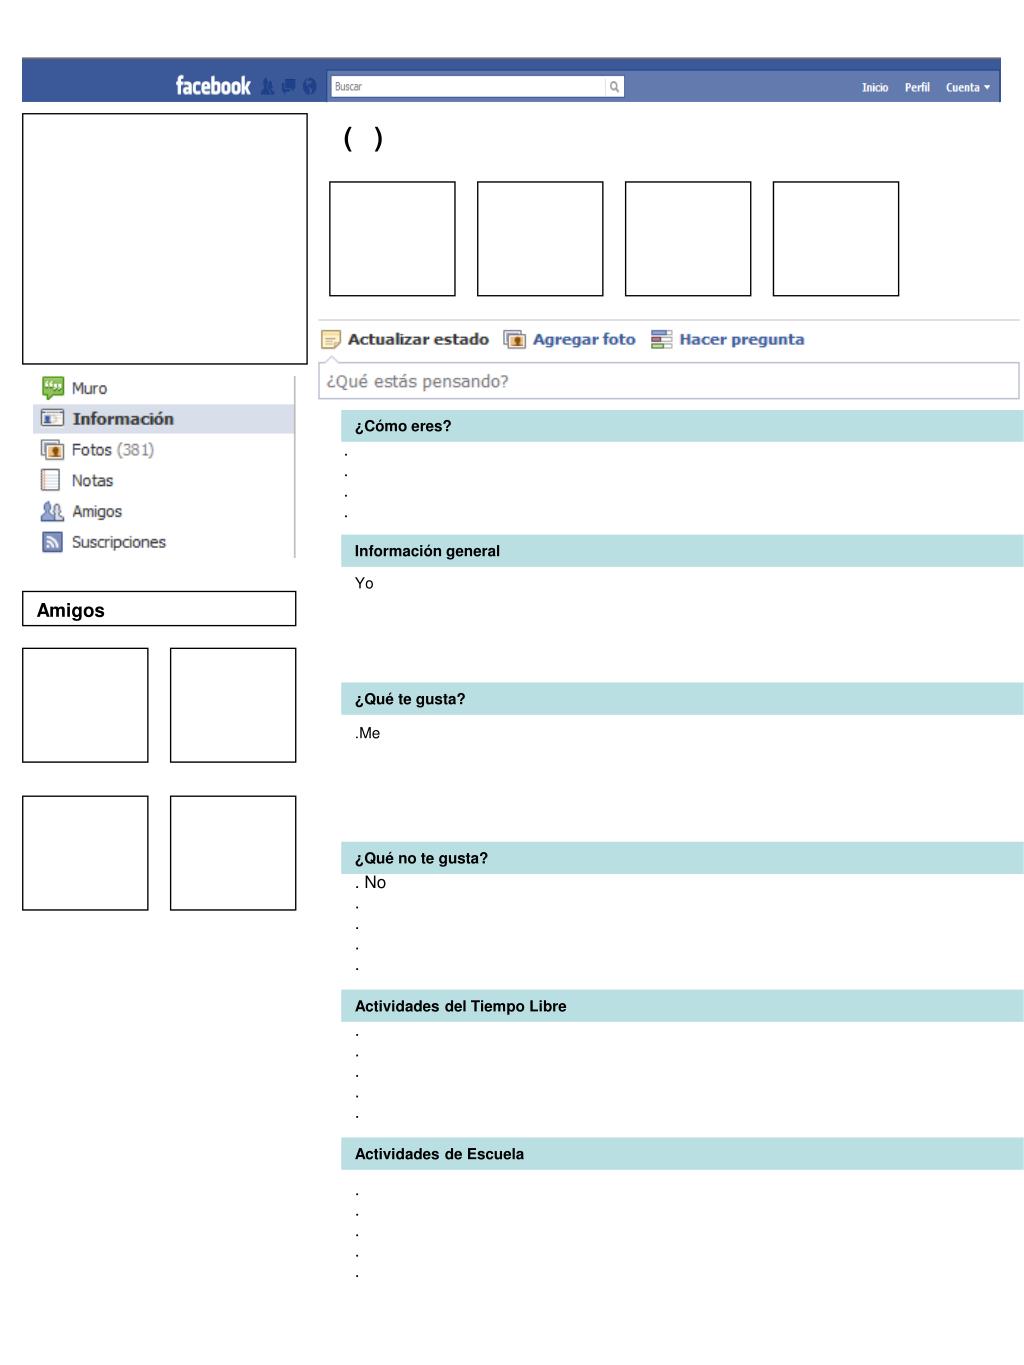Open the messages icon in the header
Viewport: 1024px width, 1365px height.
[x=288, y=86]
